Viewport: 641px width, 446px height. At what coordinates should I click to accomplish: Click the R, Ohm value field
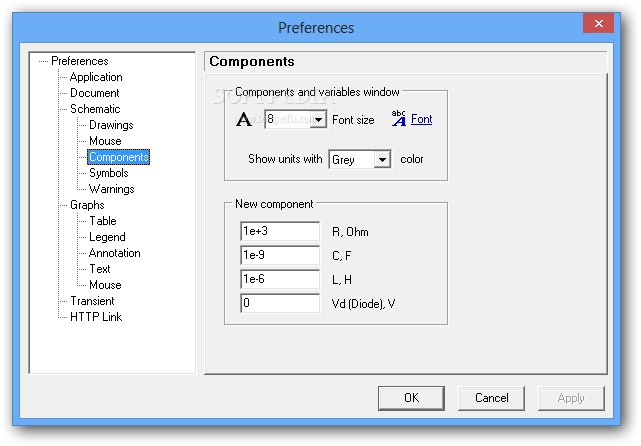tap(280, 232)
